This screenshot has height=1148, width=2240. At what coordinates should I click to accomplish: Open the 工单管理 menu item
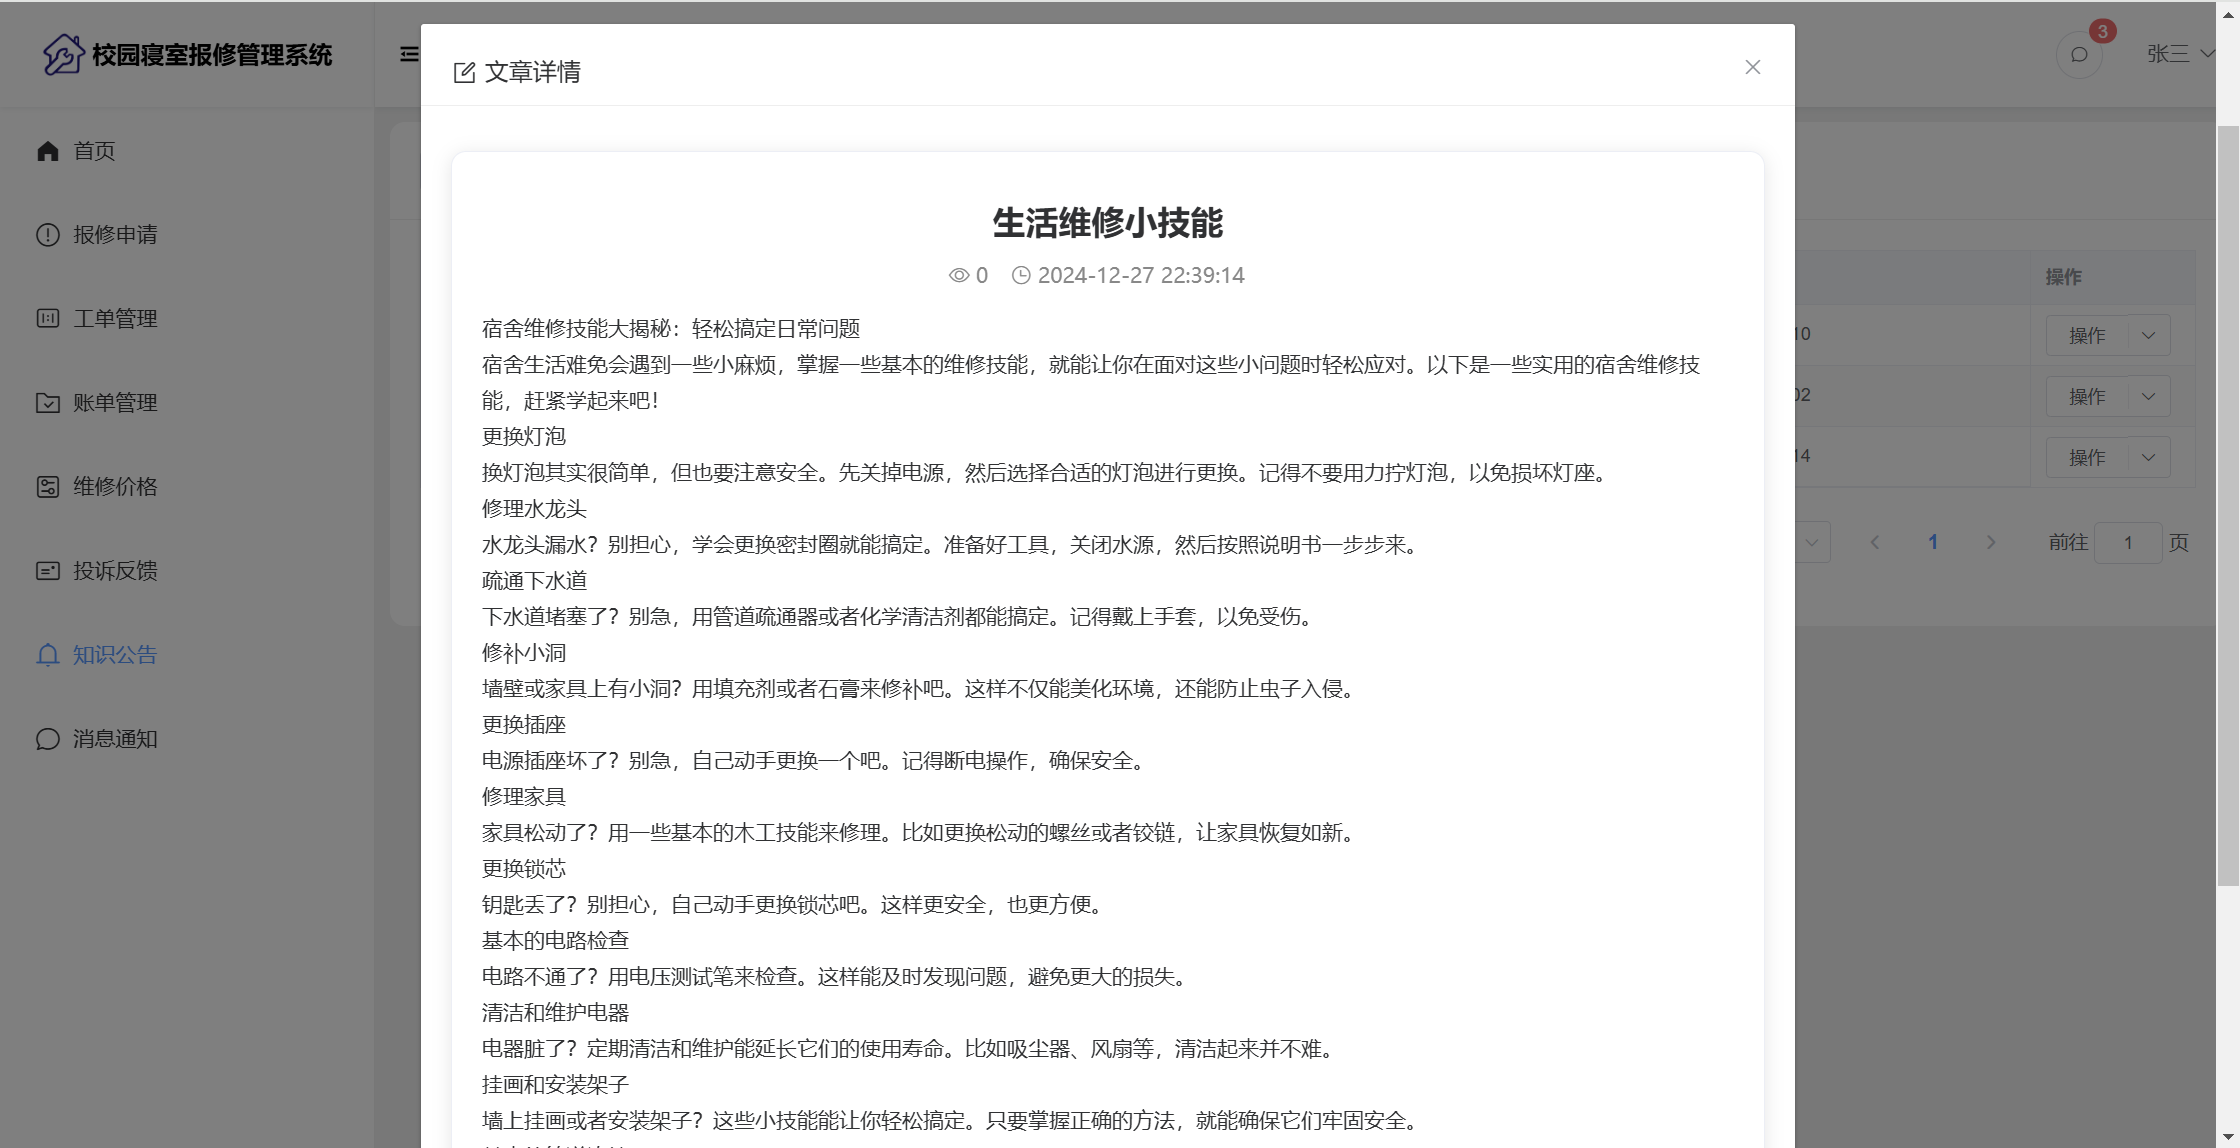[x=115, y=319]
